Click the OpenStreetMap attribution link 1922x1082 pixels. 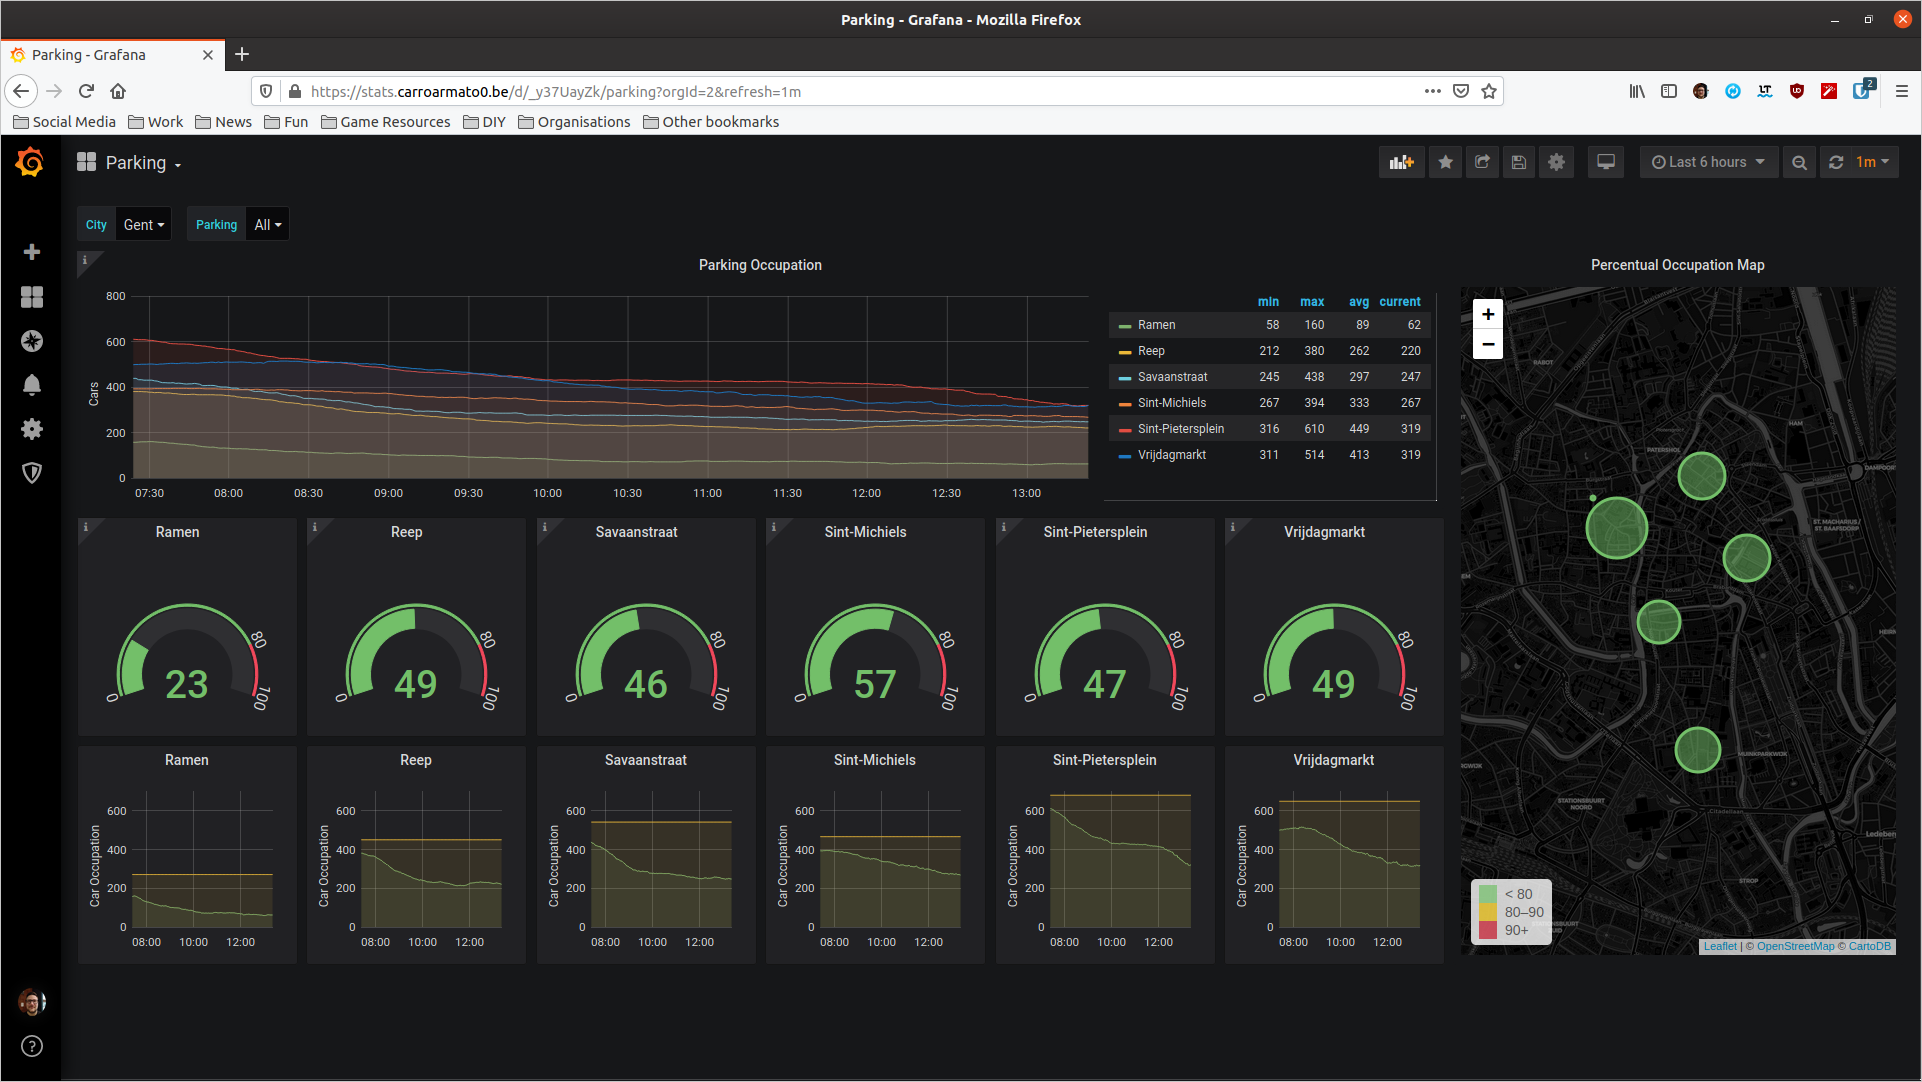[x=1795, y=946]
